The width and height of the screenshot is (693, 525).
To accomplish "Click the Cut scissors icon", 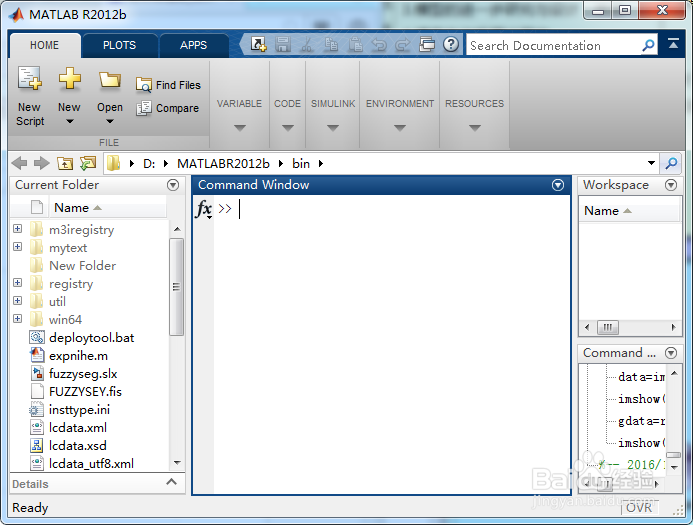I will [307, 44].
